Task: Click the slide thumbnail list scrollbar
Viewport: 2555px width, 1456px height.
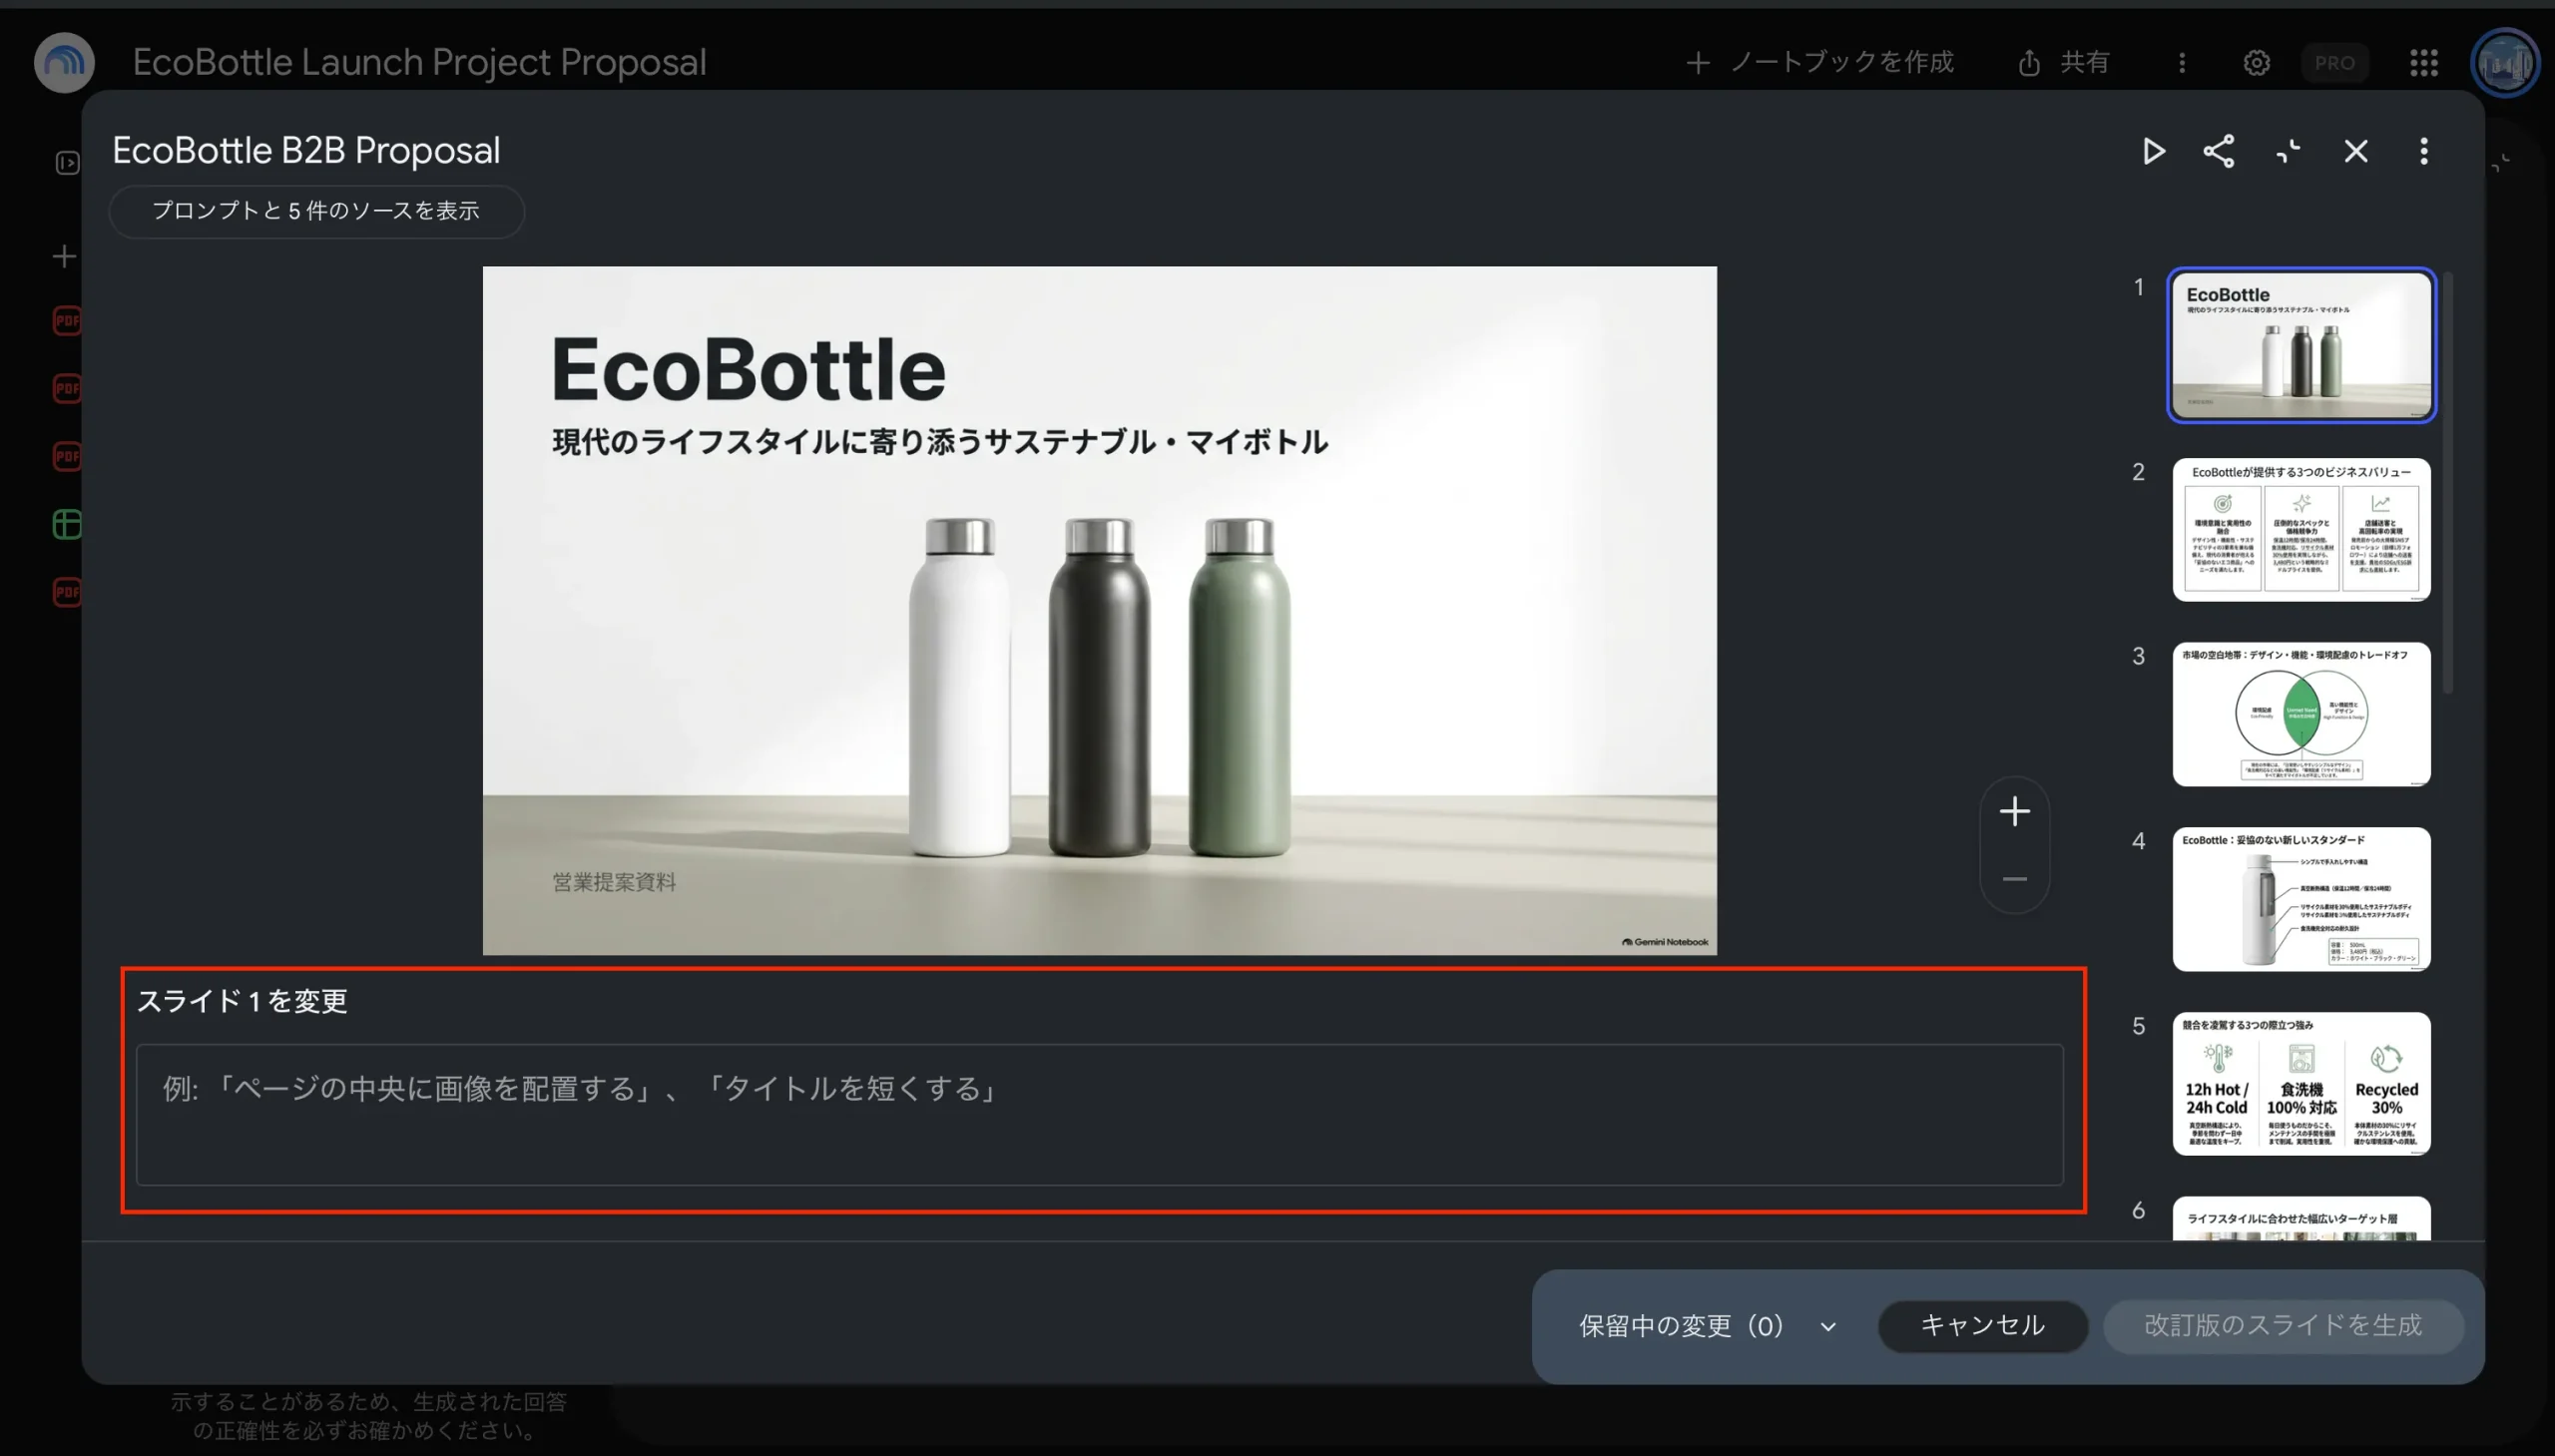Action: [2447, 483]
